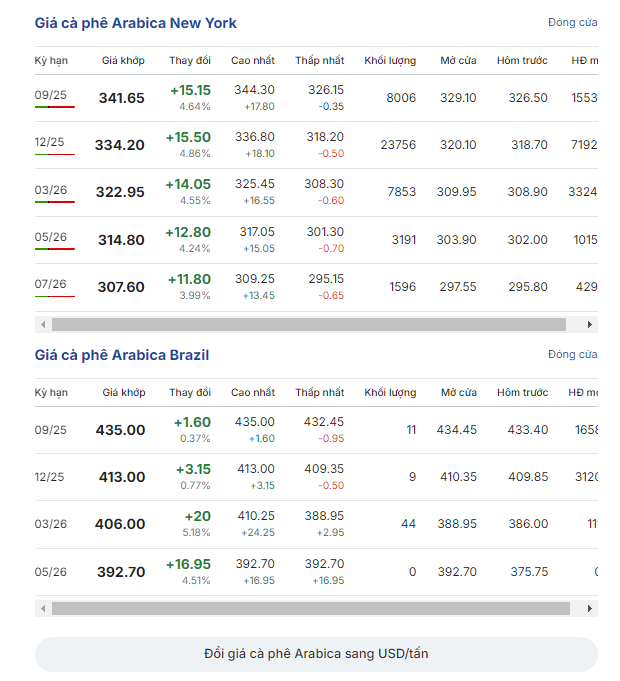The width and height of the screenshot is (620, 681).
Task: Select New York 03/26 contract term
Action: coord(51,190)
